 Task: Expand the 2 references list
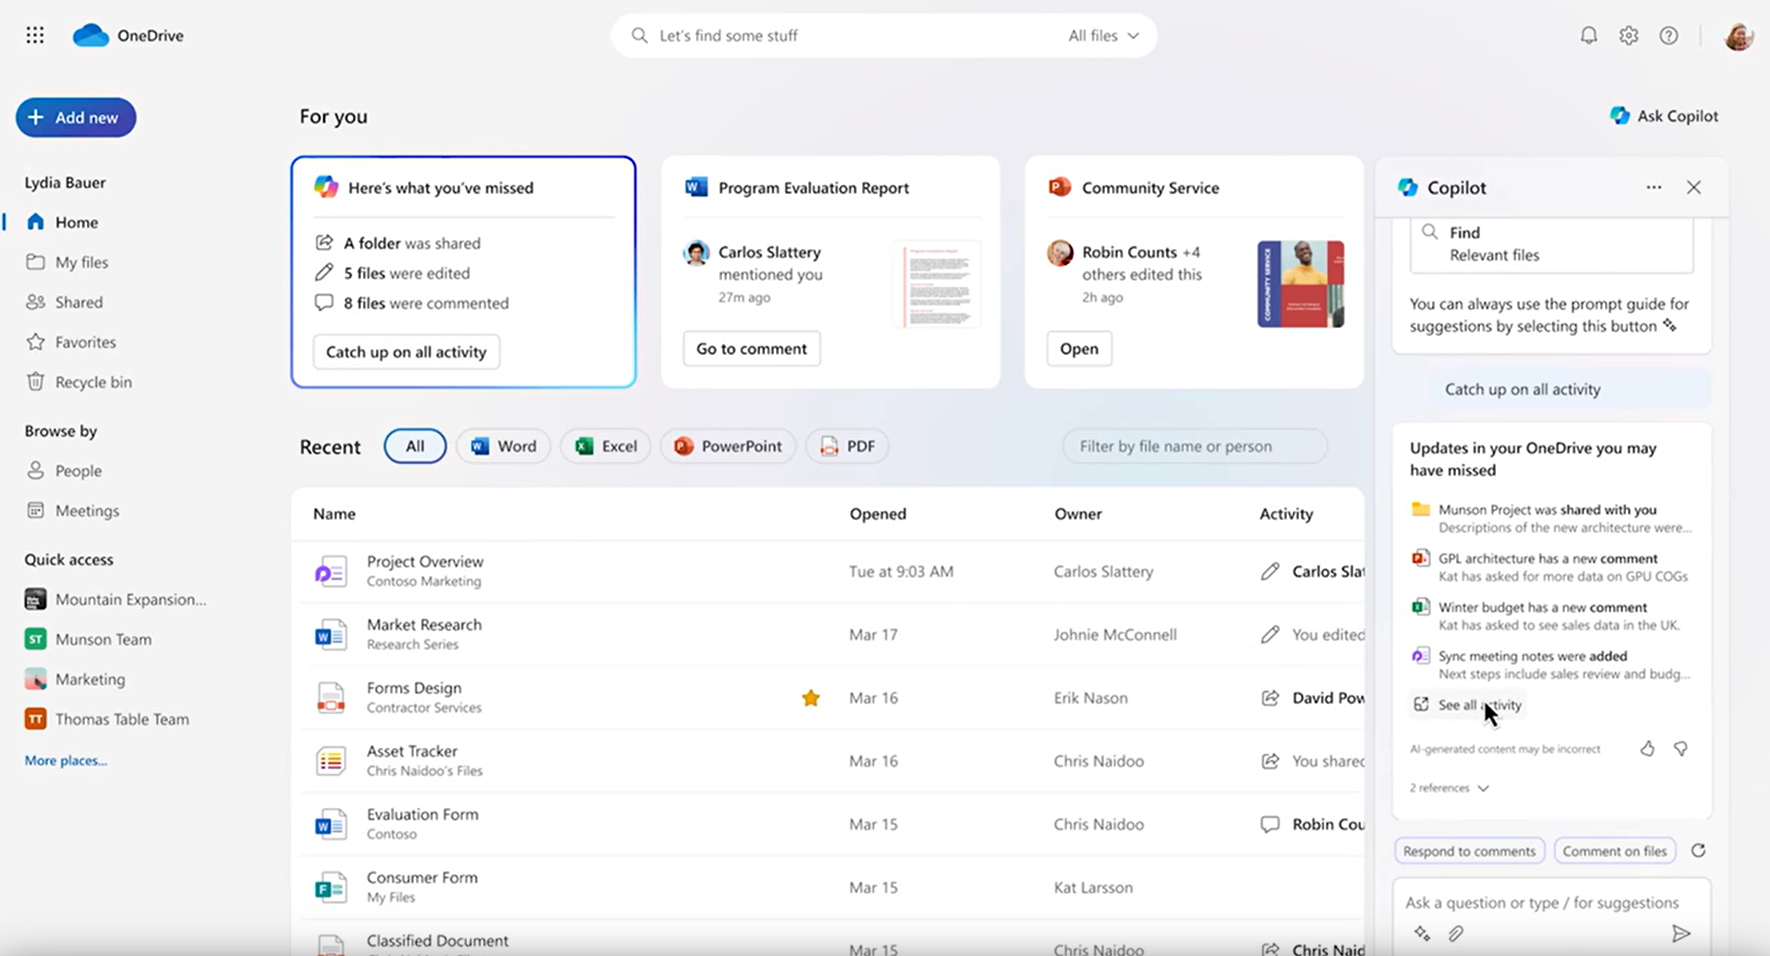point(1449,788)
